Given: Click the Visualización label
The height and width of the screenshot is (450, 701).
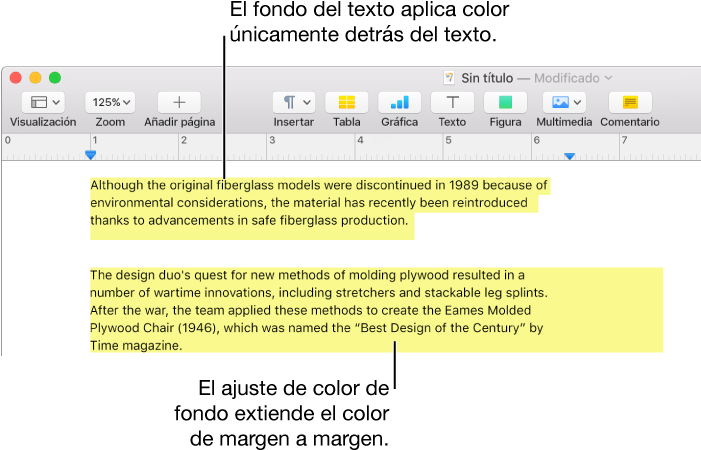Looking at the screenshot, I should point(43,122).
